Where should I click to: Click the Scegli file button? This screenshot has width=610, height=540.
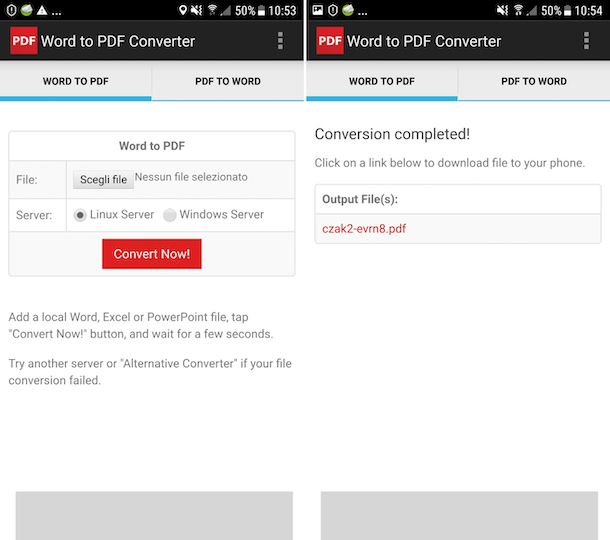(103, 179)
